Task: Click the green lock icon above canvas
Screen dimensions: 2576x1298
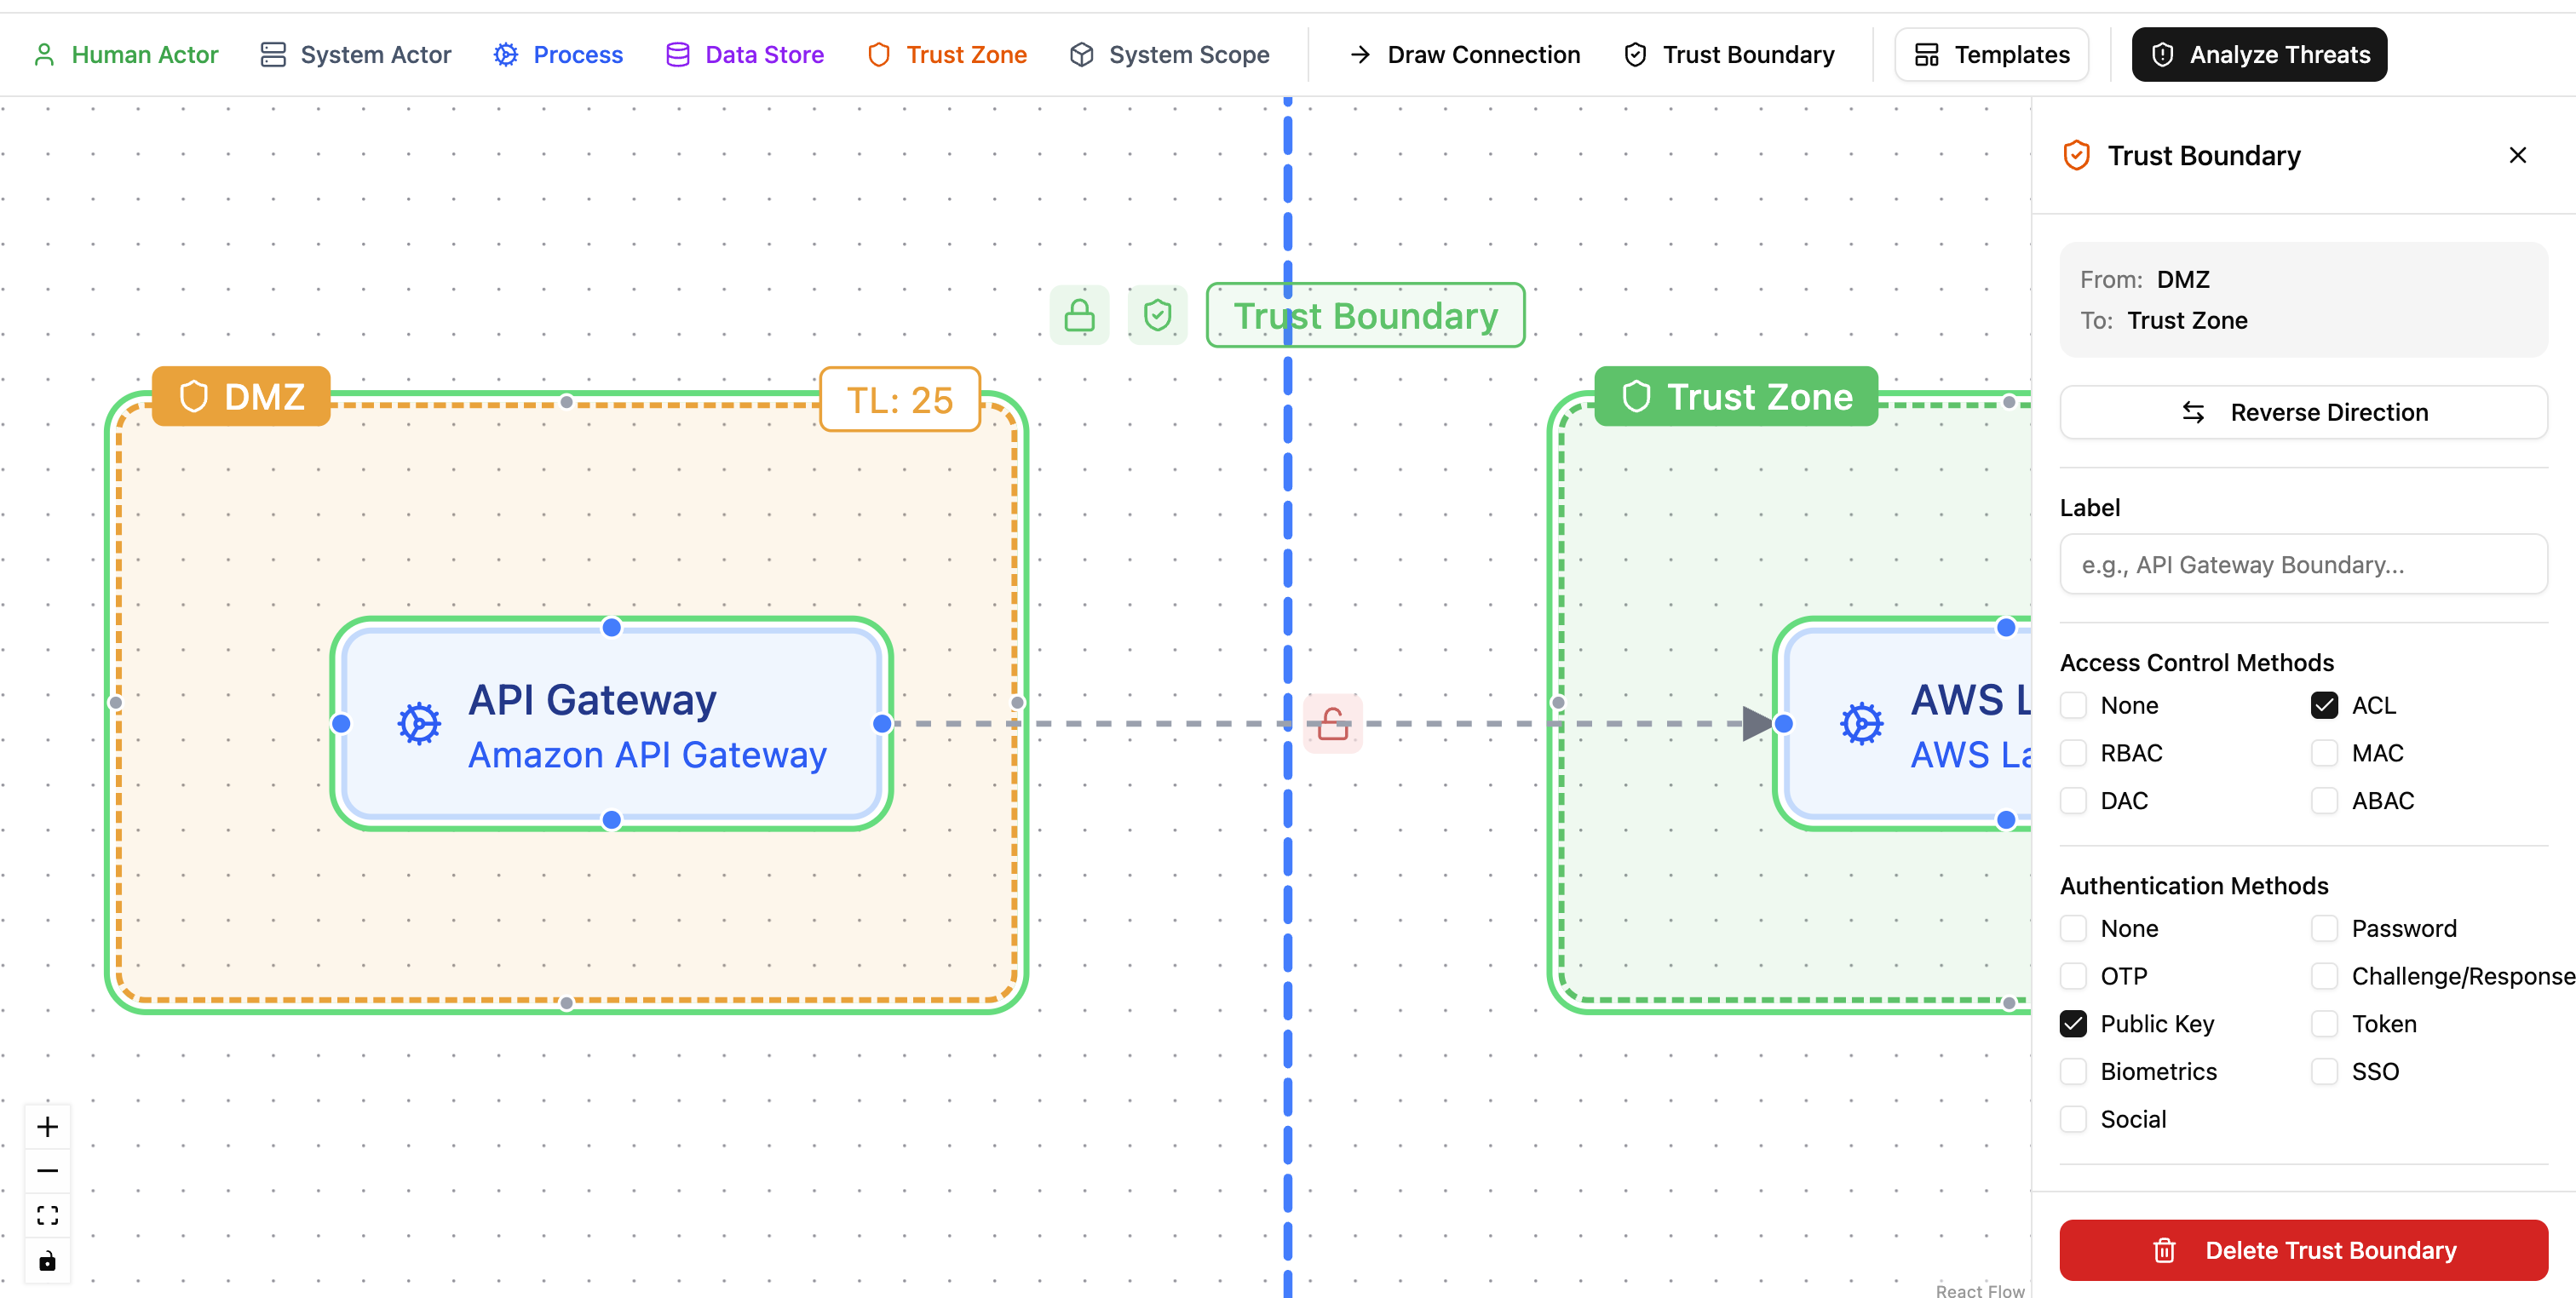Action: 1079,315
